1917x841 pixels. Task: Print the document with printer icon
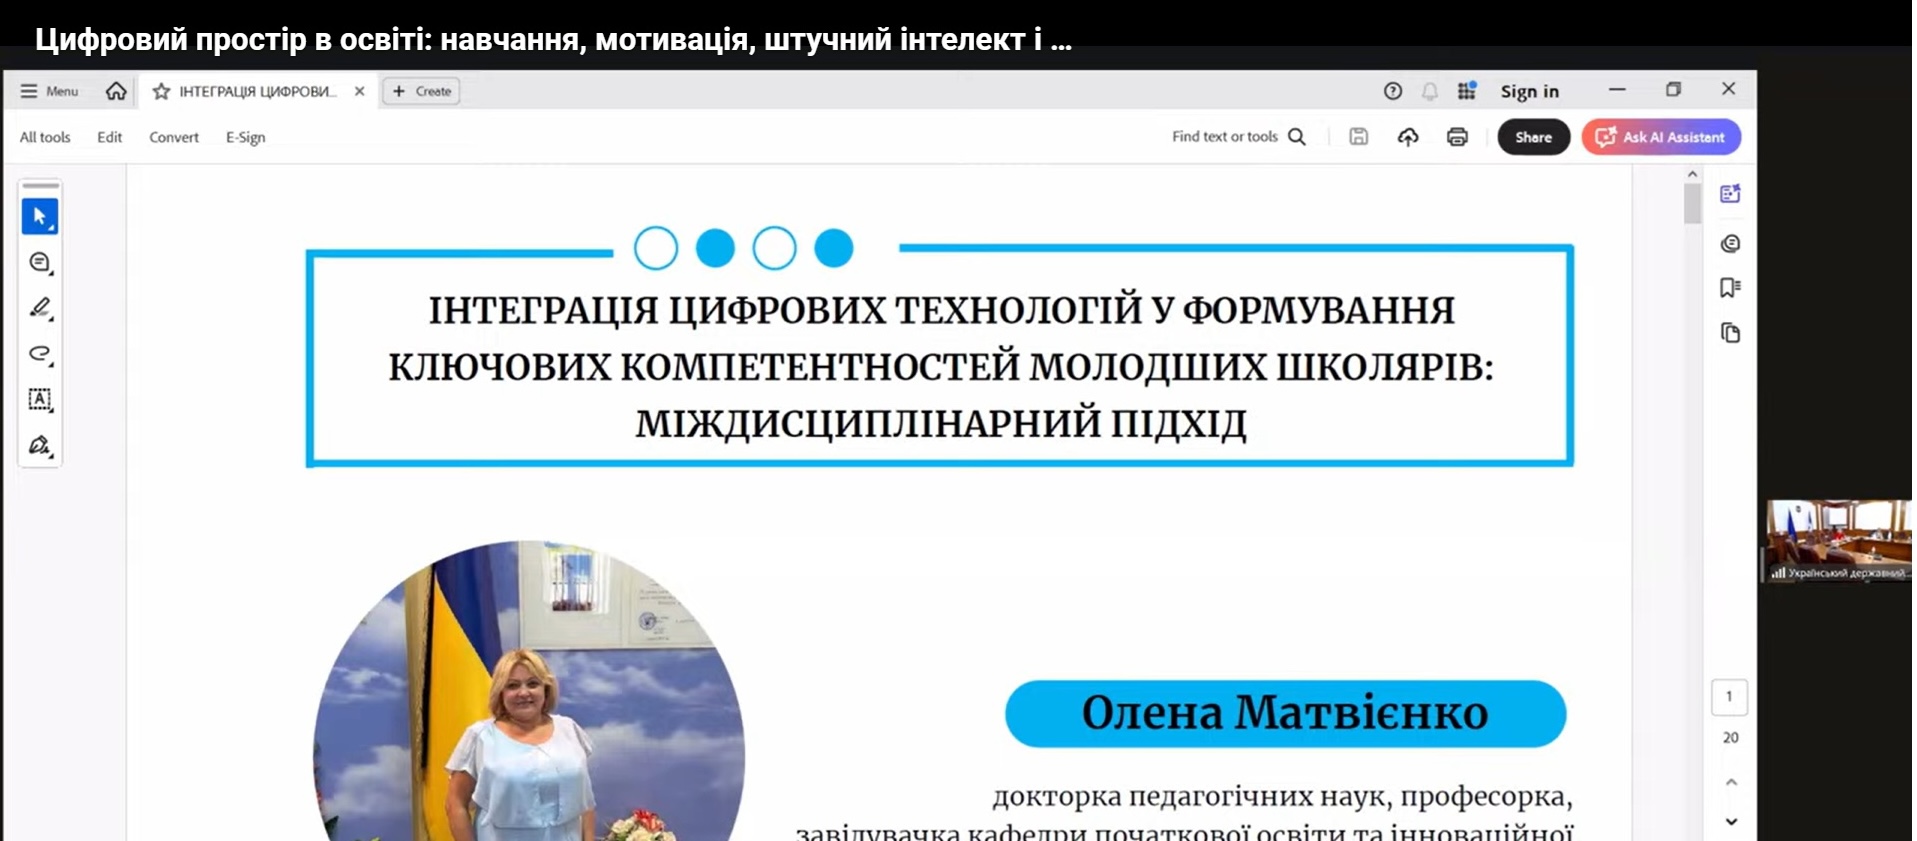click(x=1457, y=137)
